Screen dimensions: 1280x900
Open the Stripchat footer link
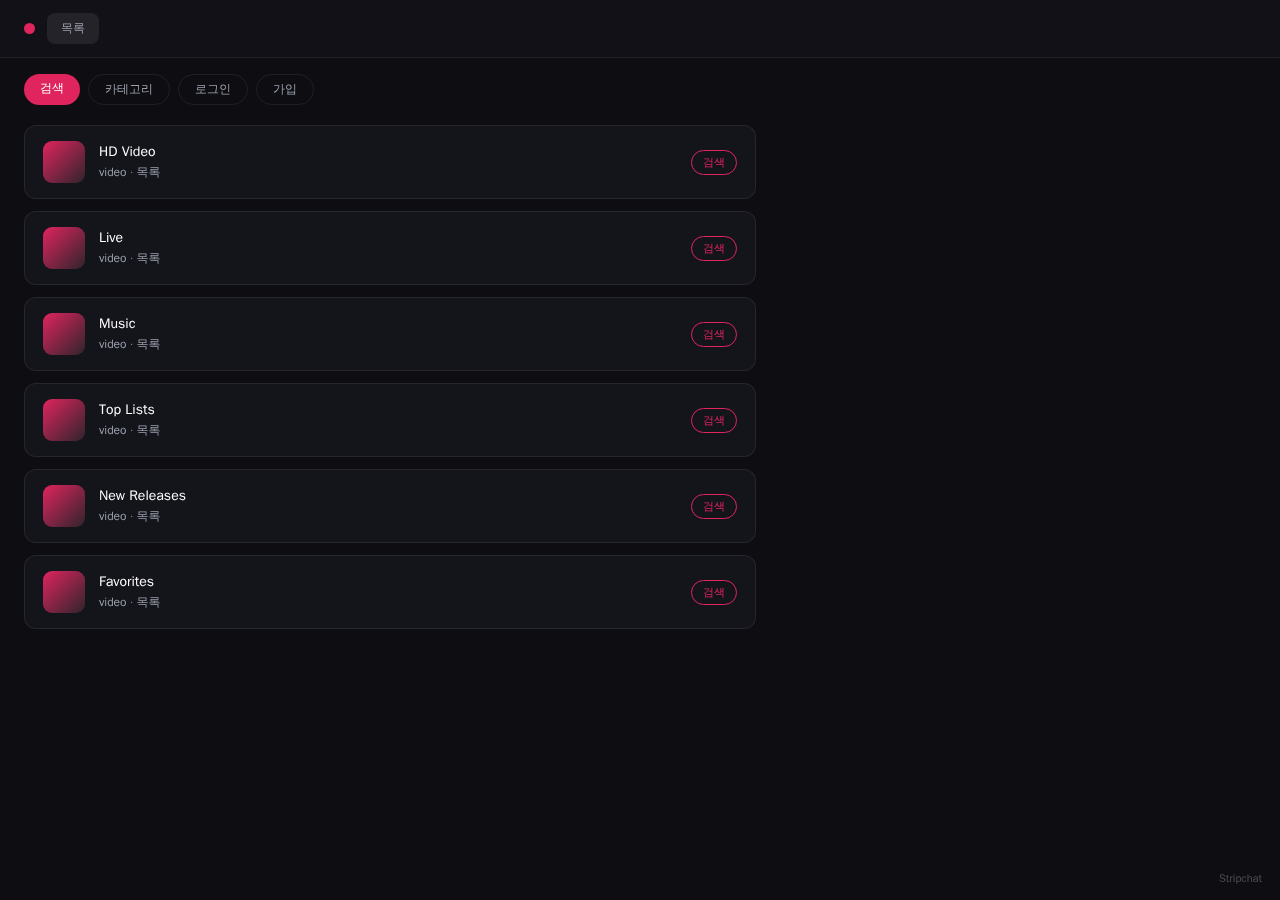click(x=1240, y=878)
